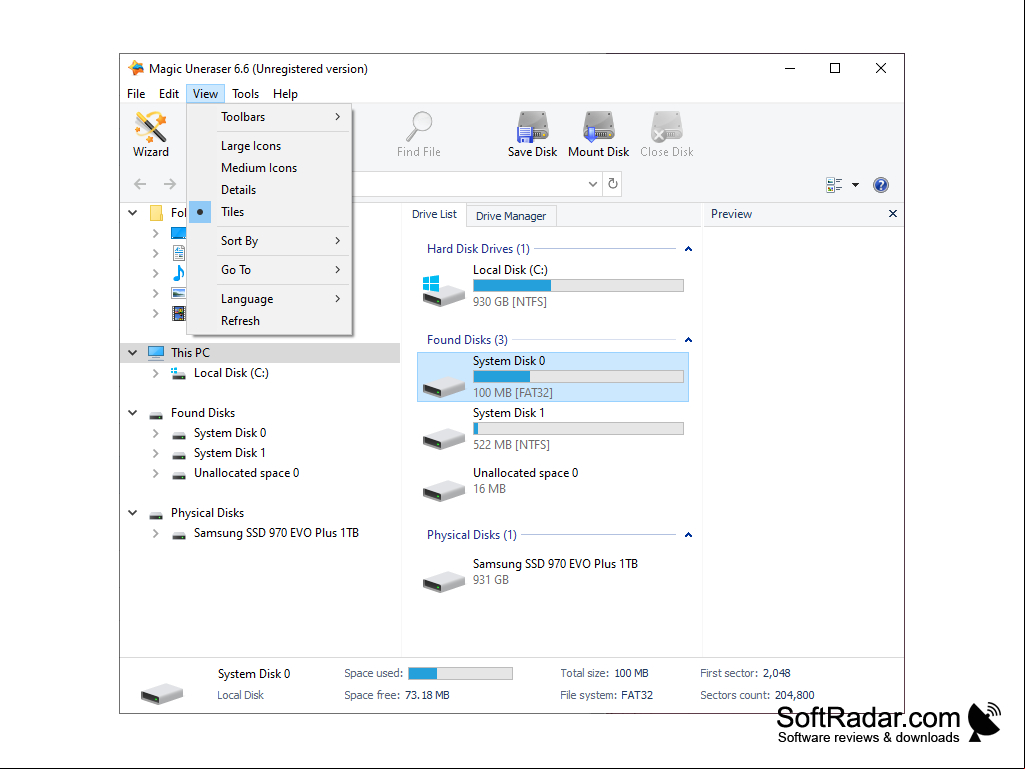Click Refresh in the View menu
The image size is (1025, 769).
tap(269, 321)
